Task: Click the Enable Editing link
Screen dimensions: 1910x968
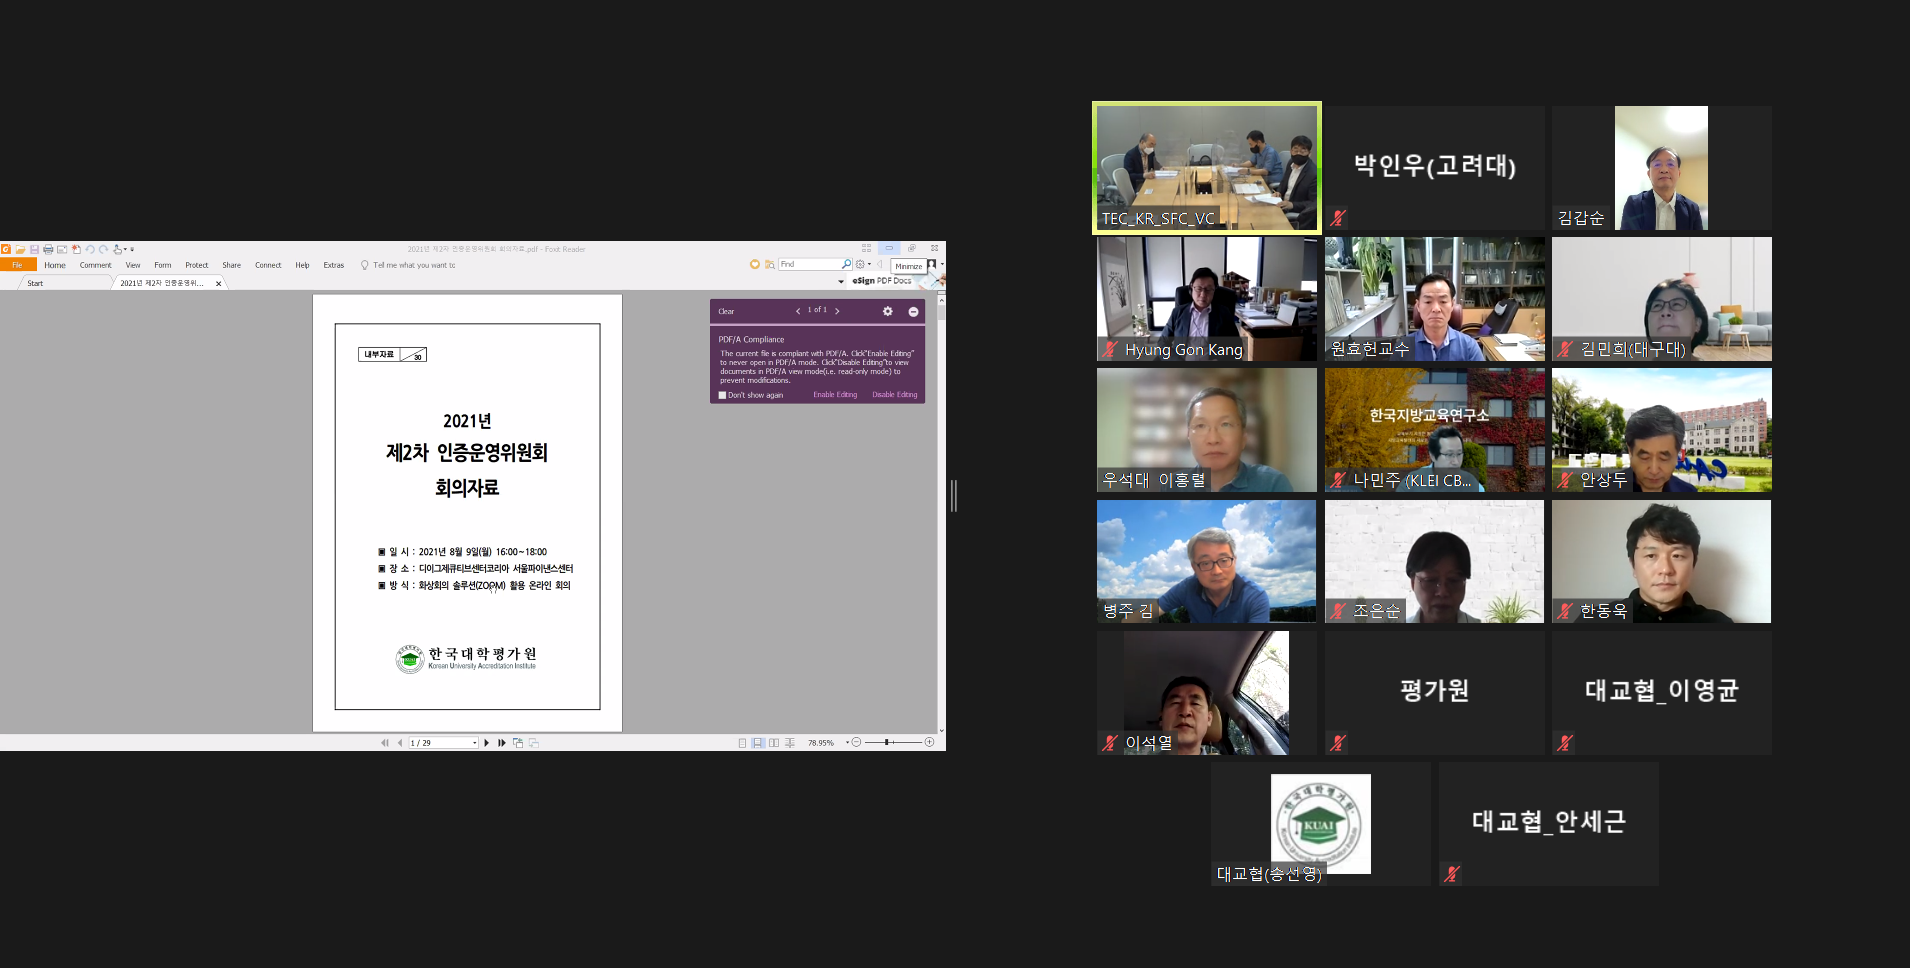Action: pos(835,395)
